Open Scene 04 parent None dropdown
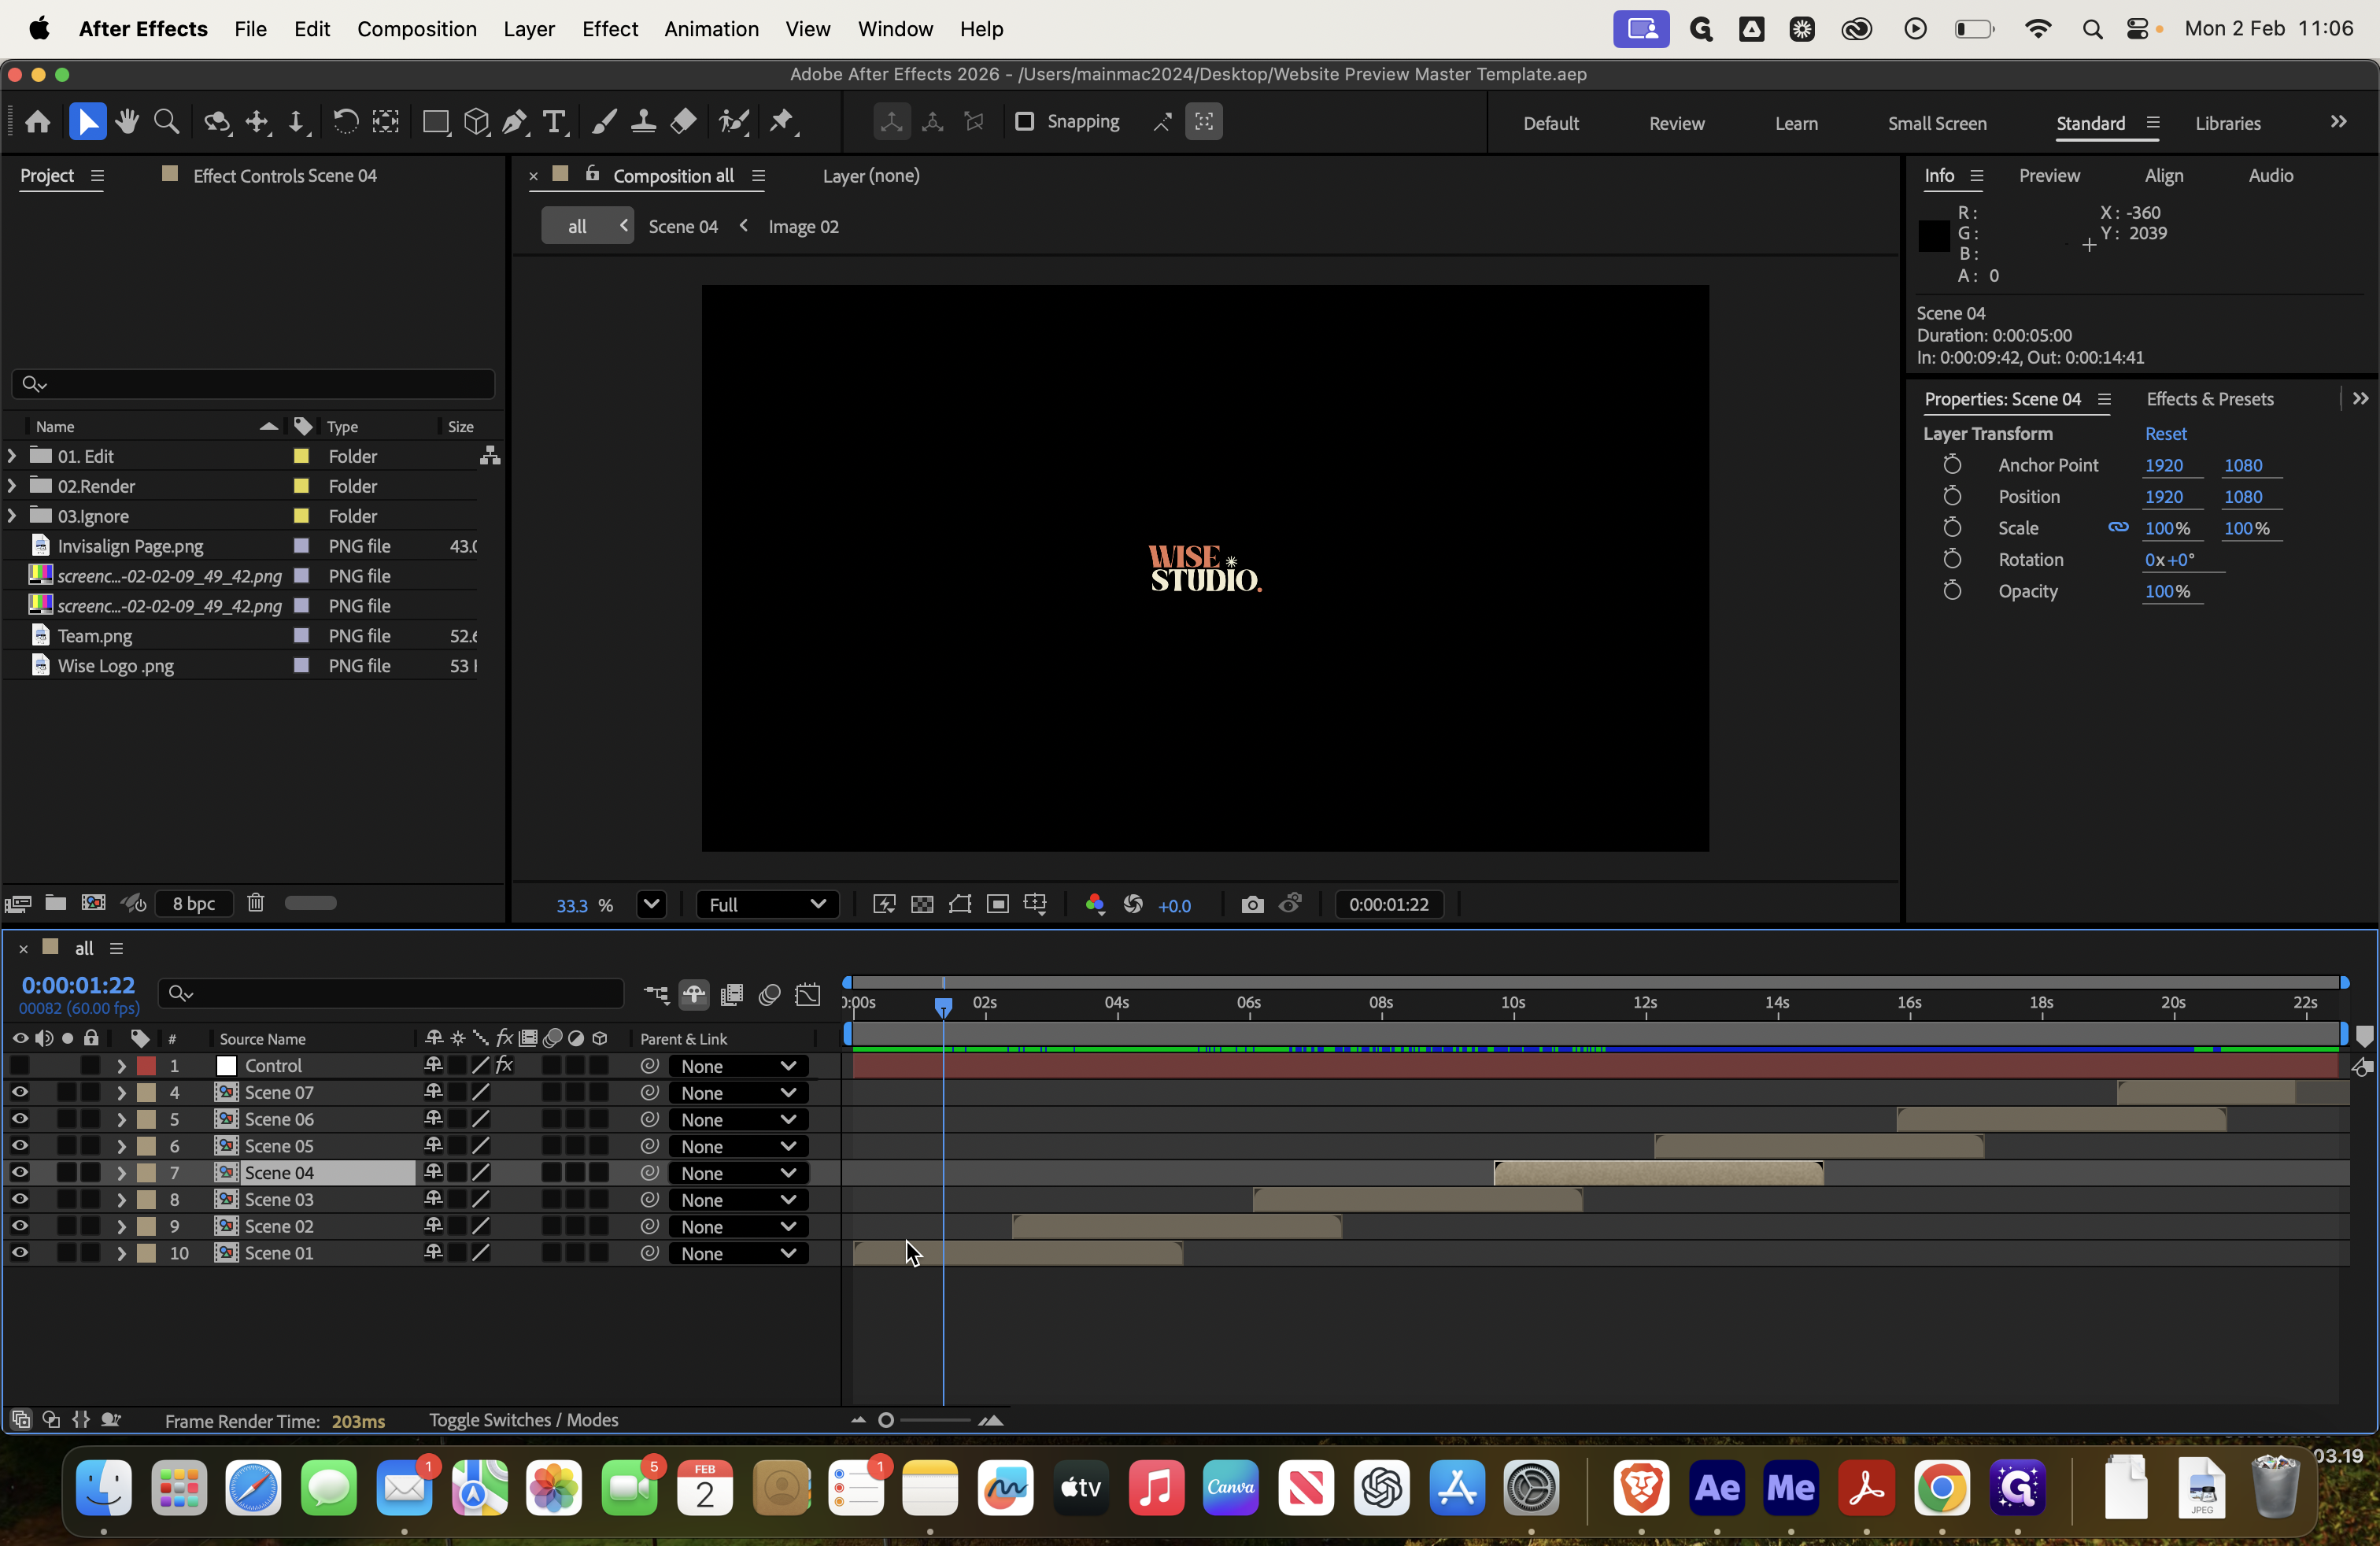The height and width of the screenshot is (1546, 2380). click(738, 1173)
